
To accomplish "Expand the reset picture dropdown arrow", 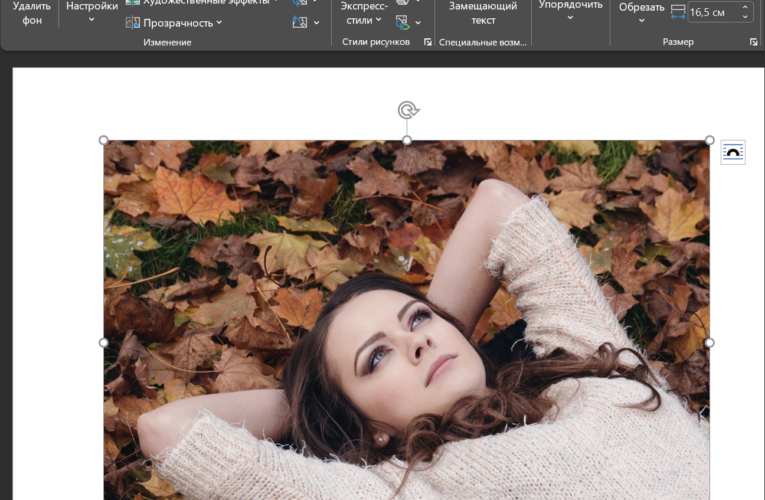I will point(317,22).
